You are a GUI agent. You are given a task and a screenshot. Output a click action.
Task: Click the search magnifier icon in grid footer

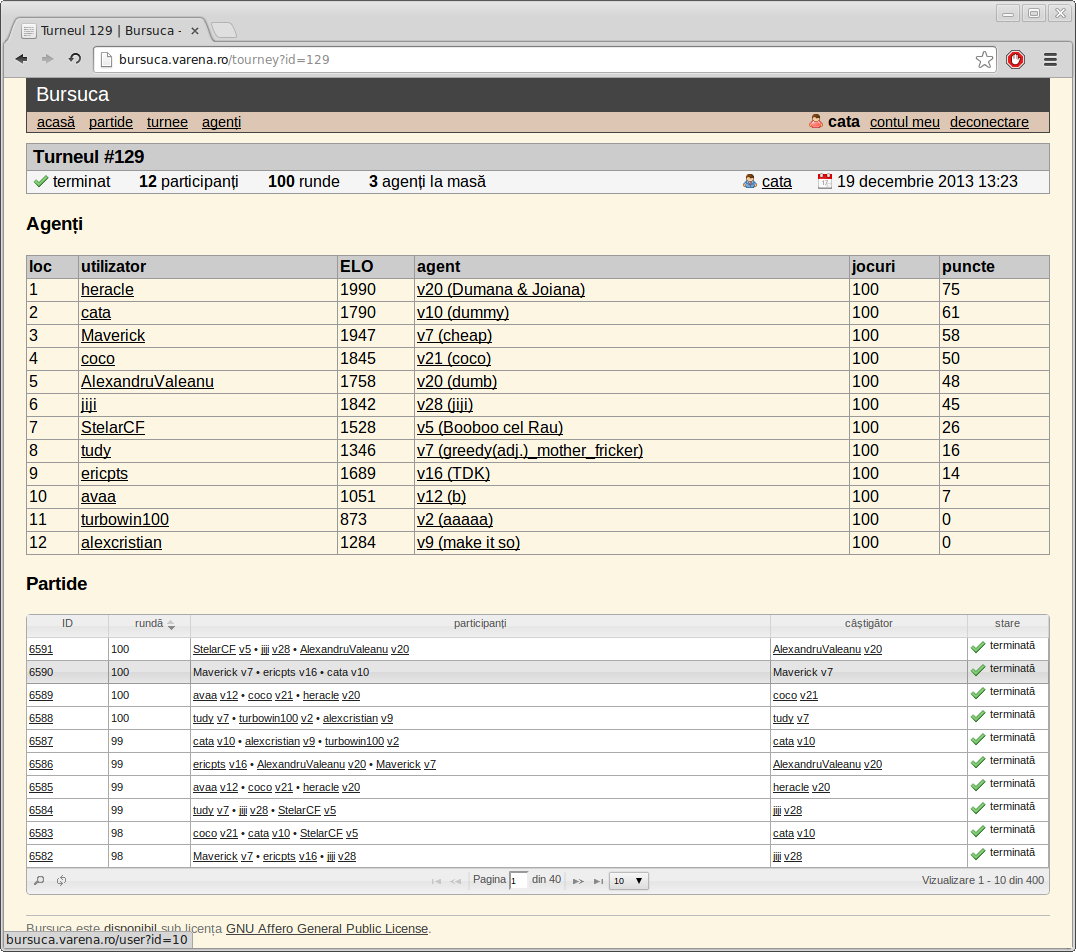click(39, 881)
